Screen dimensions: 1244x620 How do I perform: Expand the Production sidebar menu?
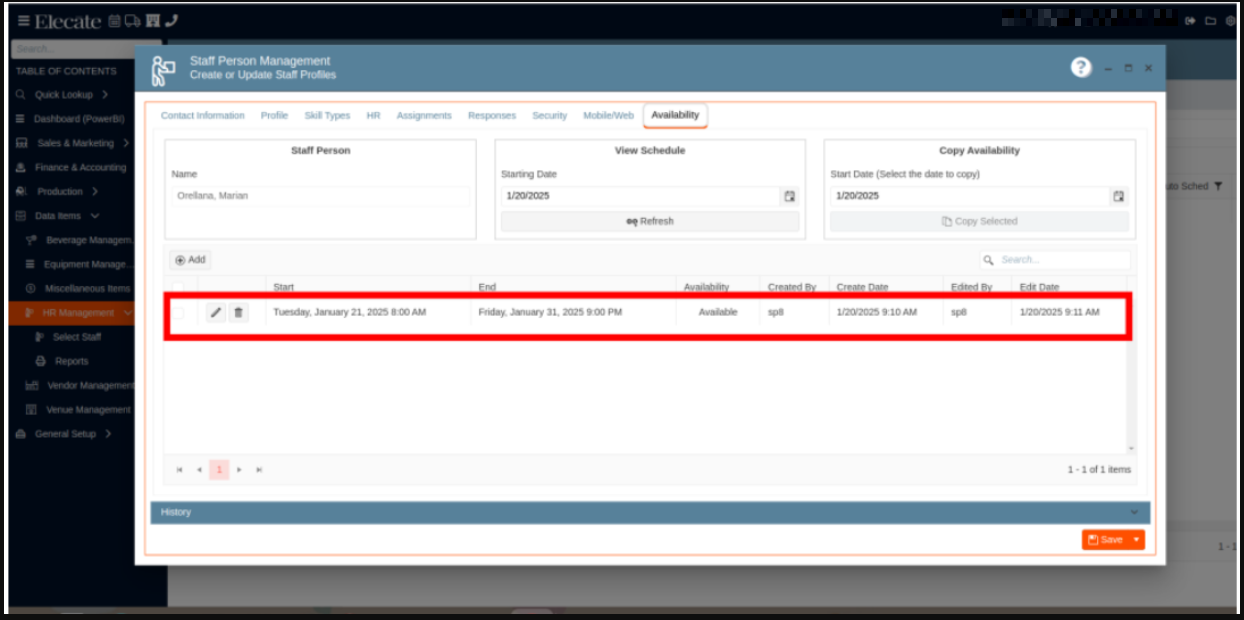[95, 191]
